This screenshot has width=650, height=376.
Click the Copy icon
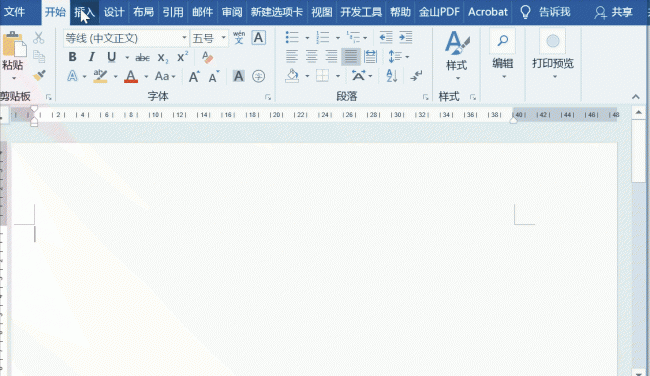(39, 56)
